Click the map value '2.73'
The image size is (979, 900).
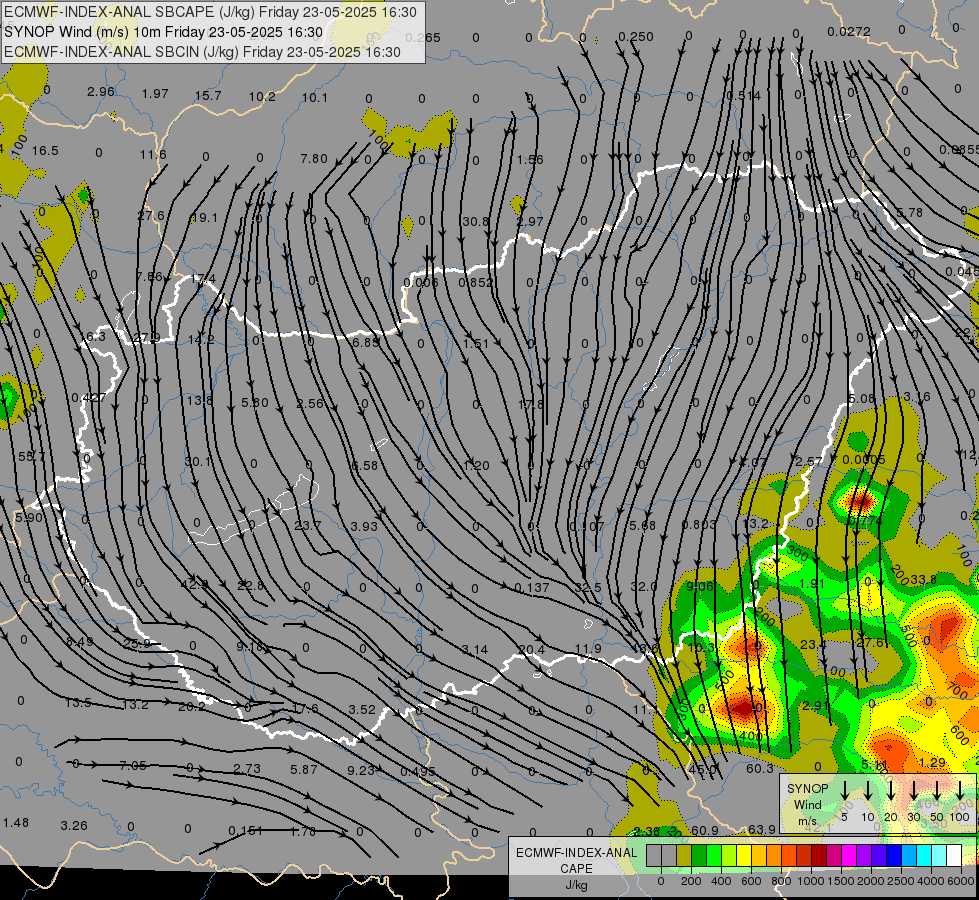point(247,769)
